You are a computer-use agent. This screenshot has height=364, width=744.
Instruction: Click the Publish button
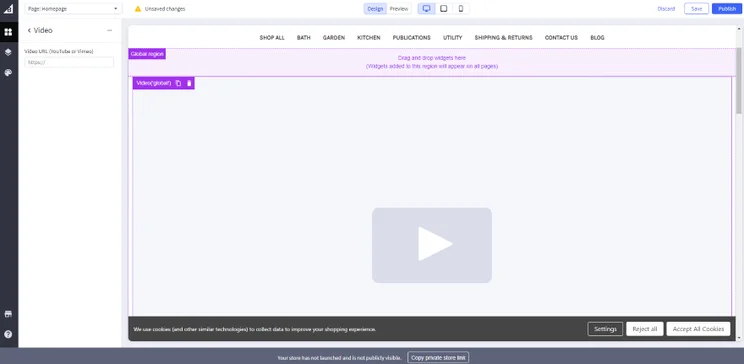click(x=727, y=9)
